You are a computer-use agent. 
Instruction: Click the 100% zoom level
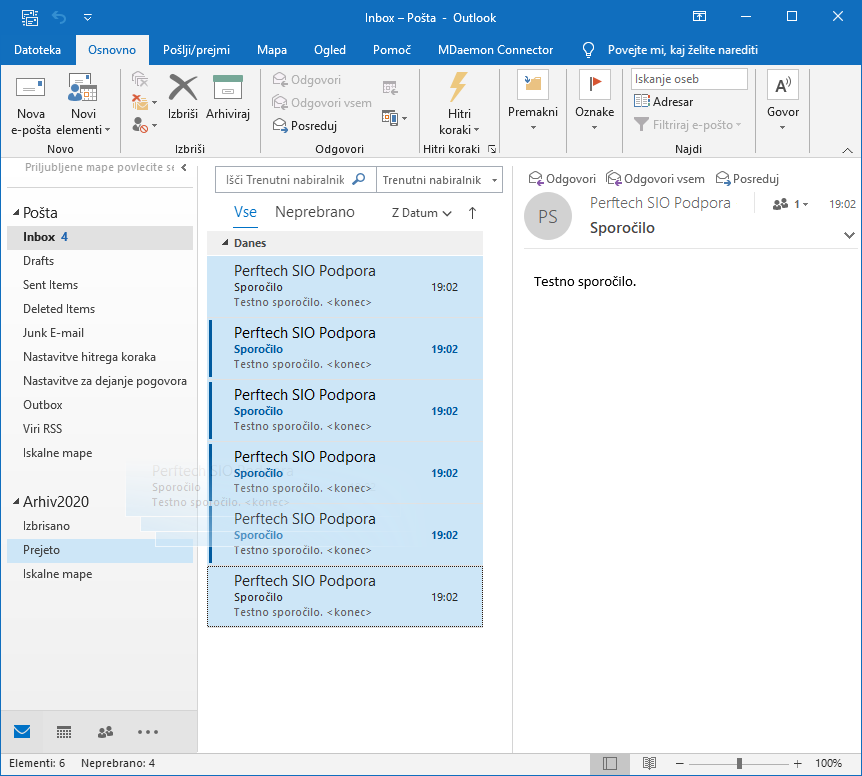click(828, 763)
